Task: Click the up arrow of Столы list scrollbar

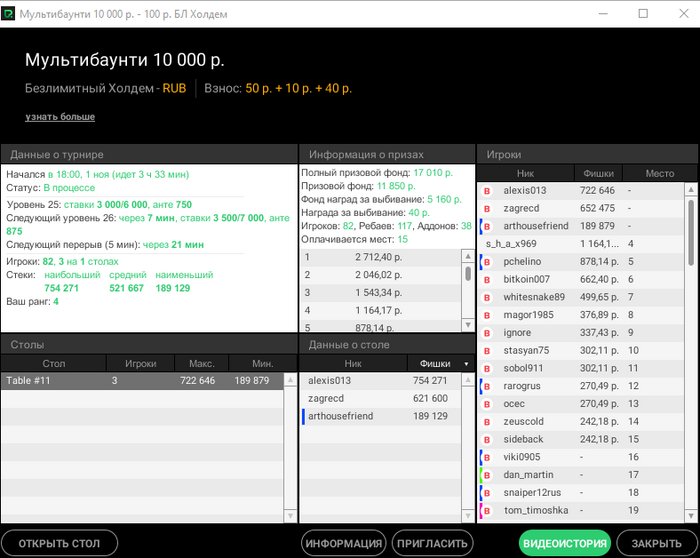Action: (x=290, y=380)
